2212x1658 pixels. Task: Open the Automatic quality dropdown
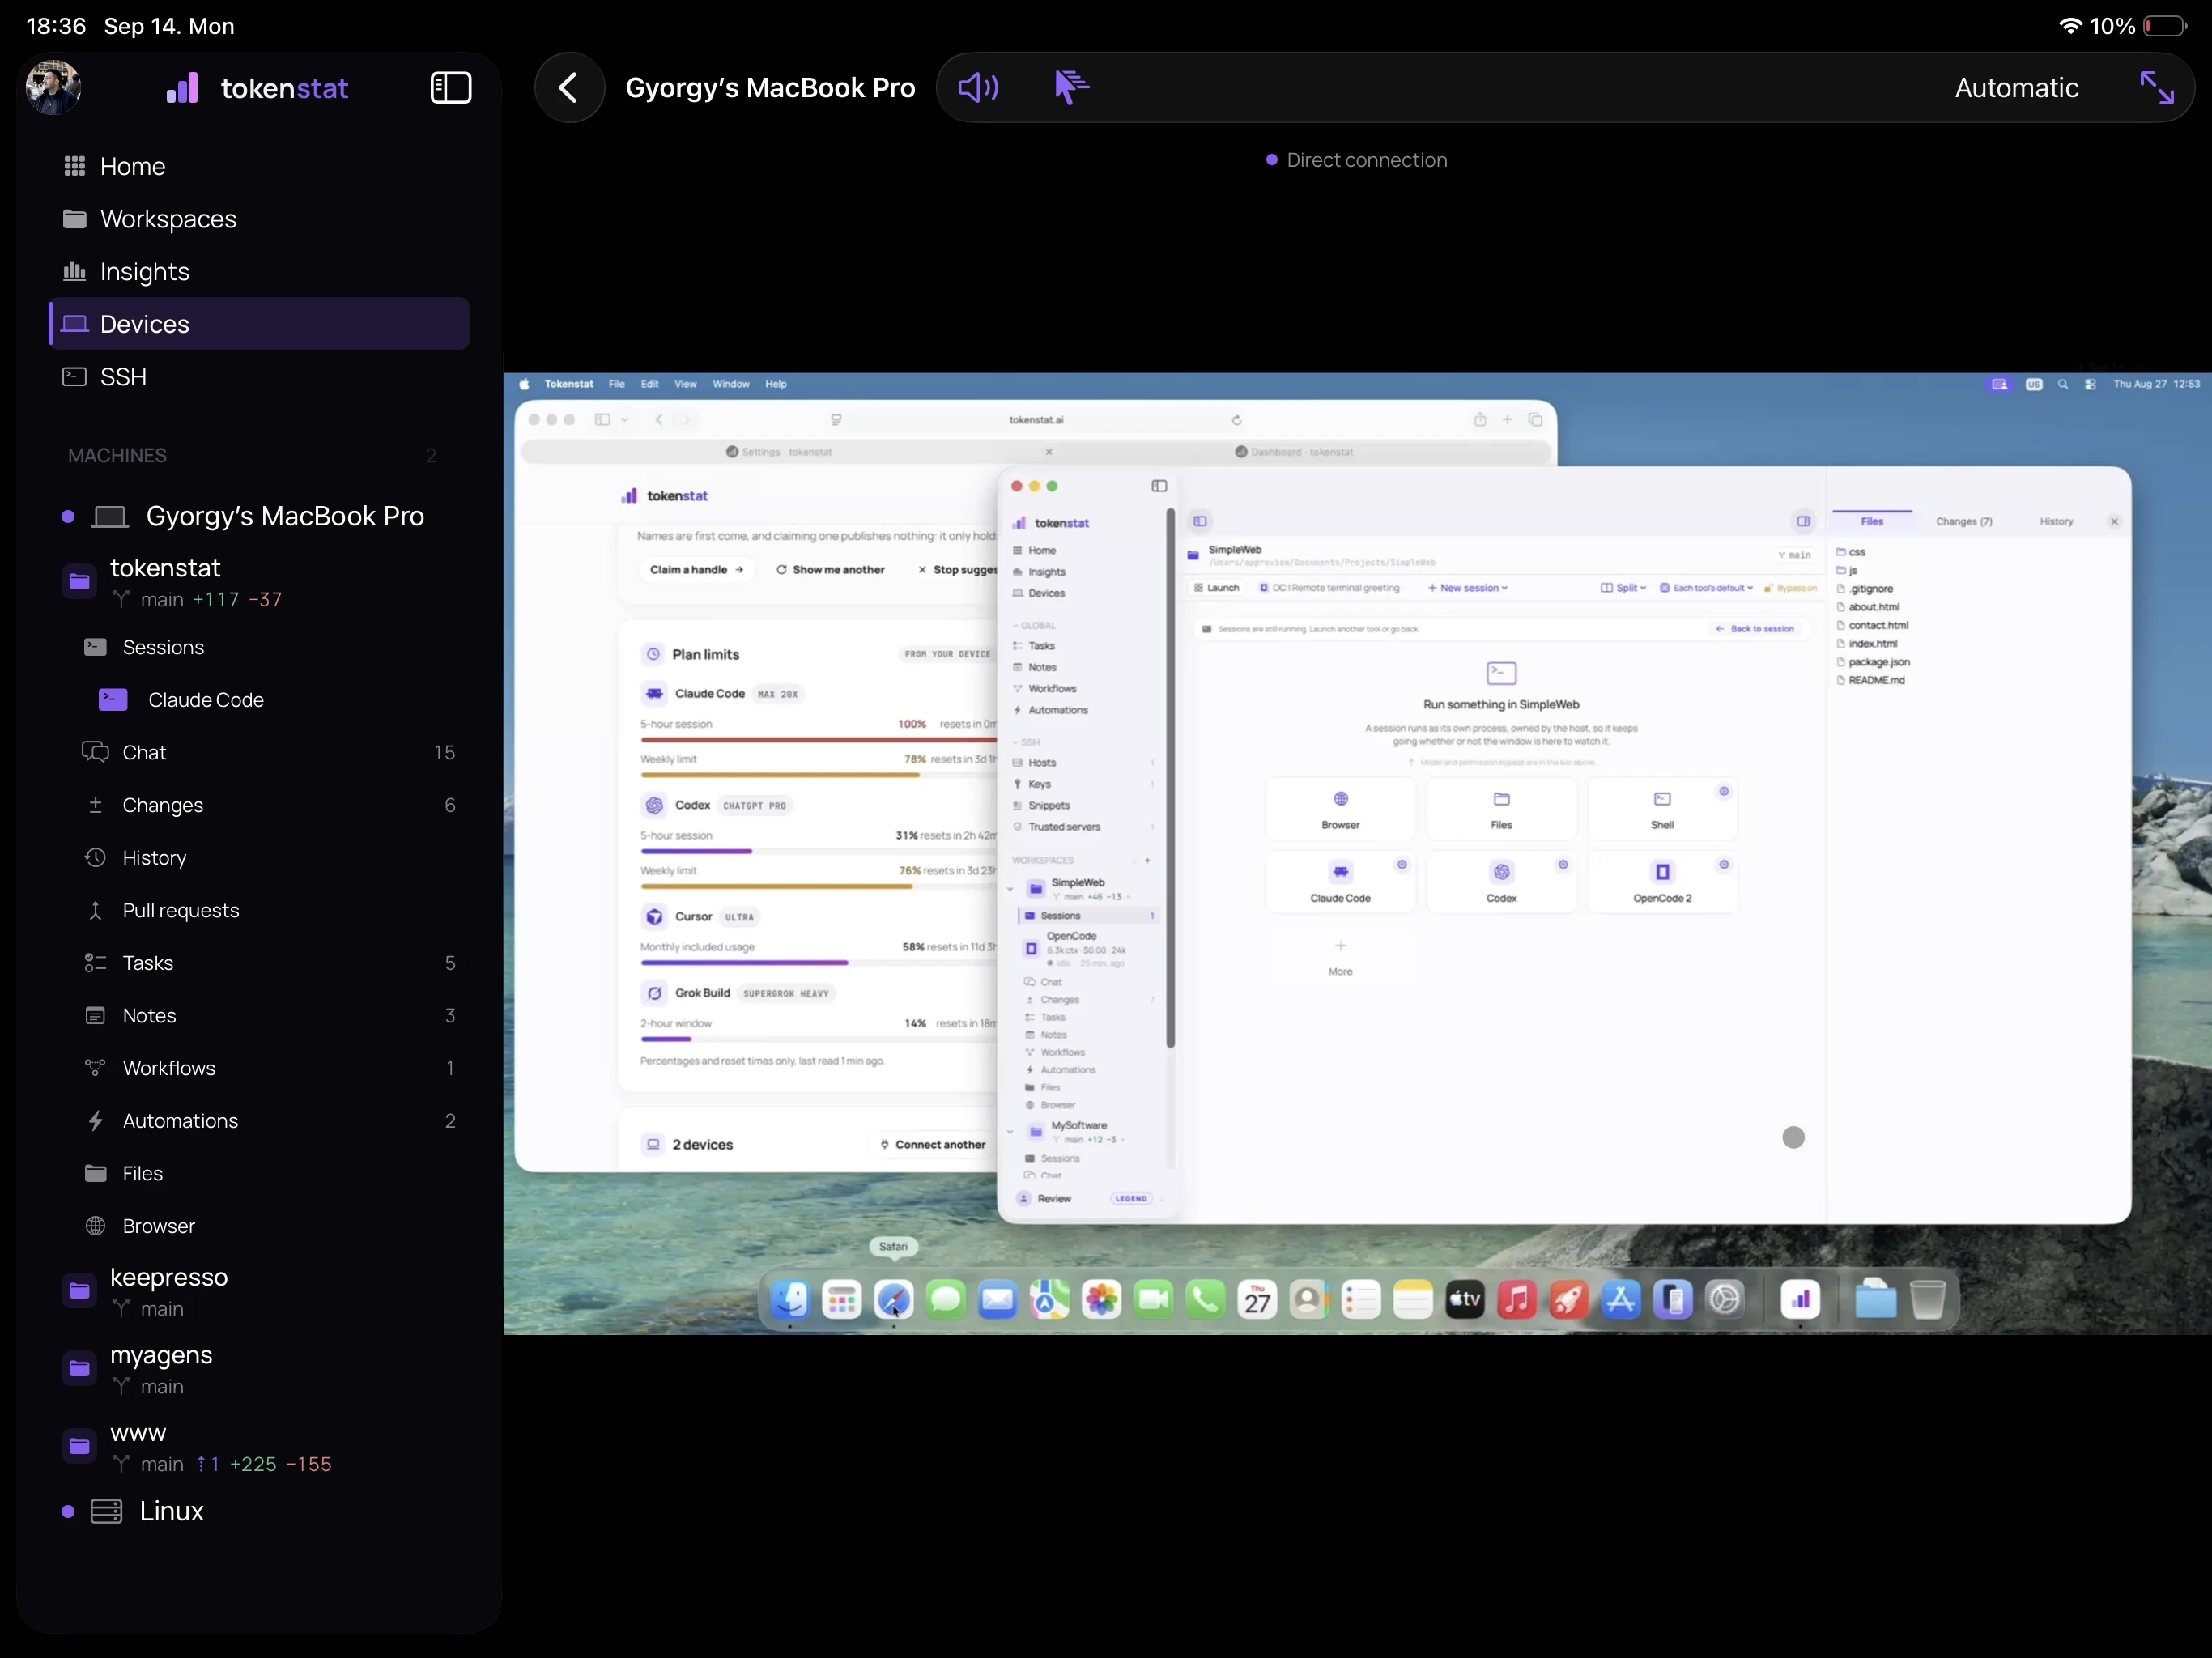click(2016, 88)
